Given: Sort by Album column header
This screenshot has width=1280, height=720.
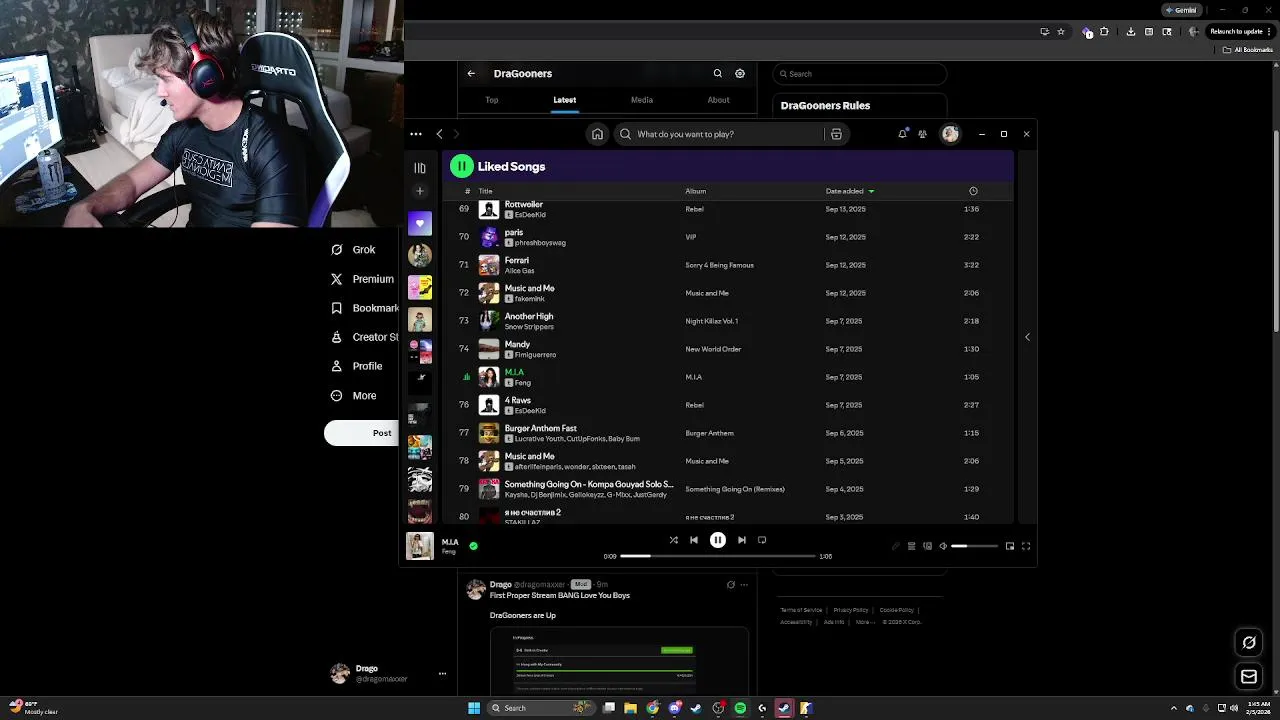Looking at the screenshot, I should tap(695, 191).
